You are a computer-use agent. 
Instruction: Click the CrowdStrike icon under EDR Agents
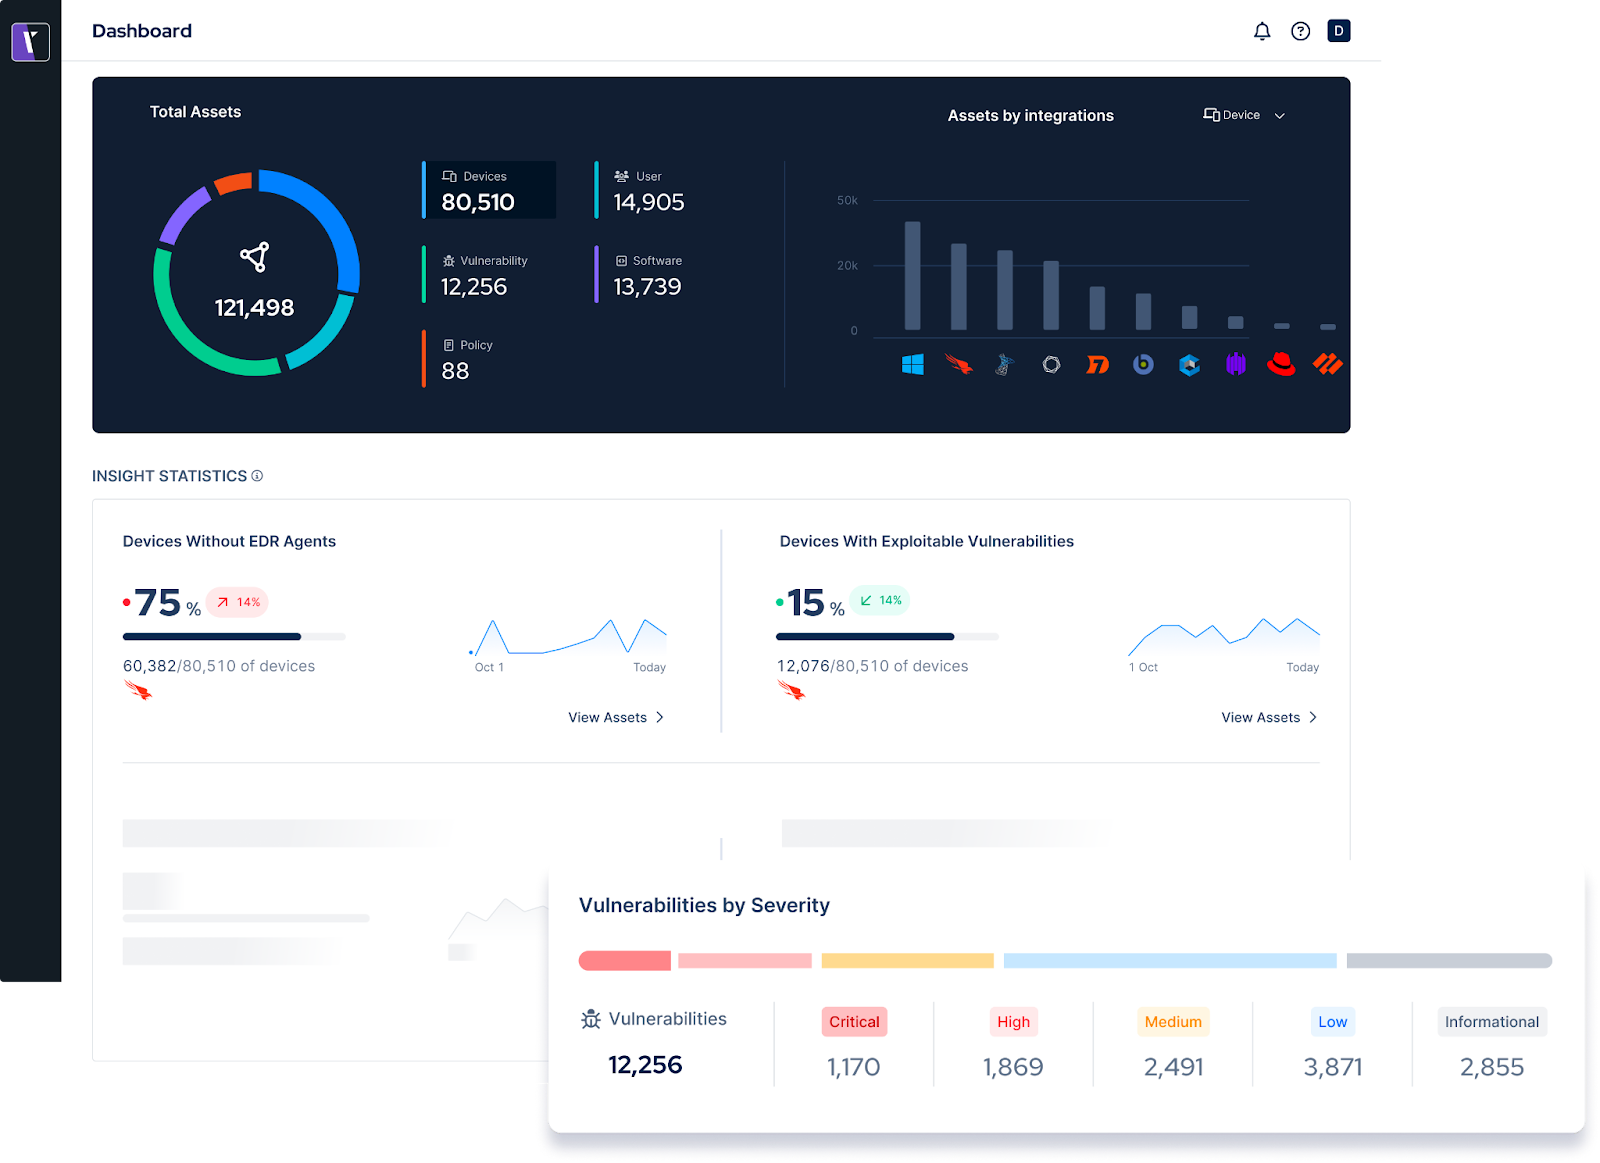138,690
